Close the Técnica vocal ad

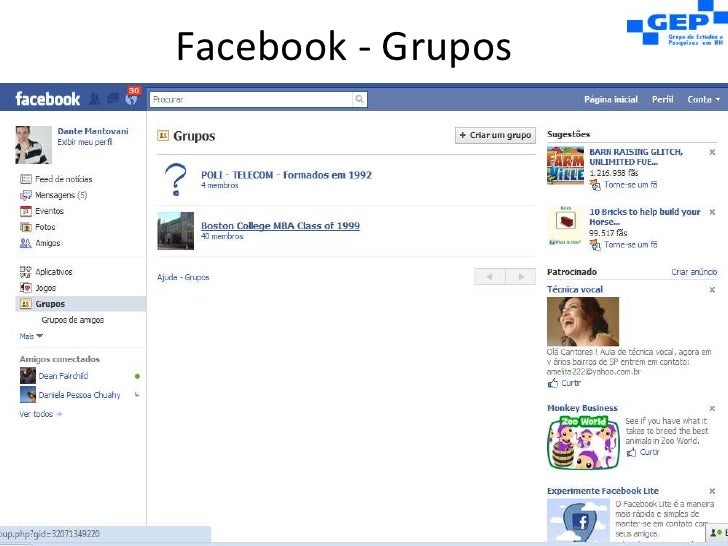point(712,290)
